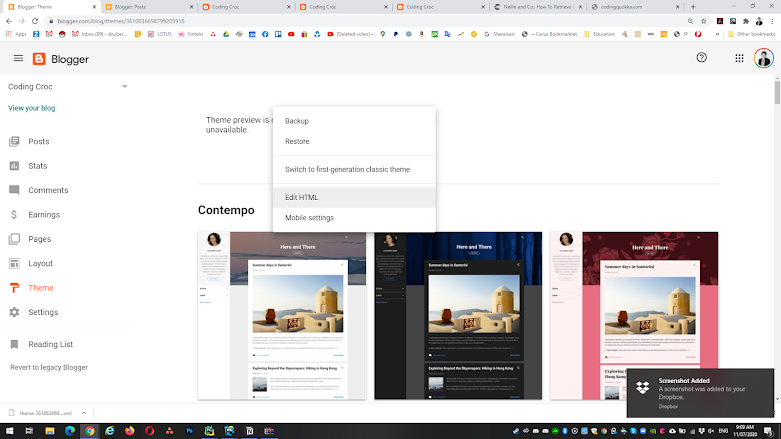Screen dimensions: 781x439
Task: Open the Windows notification center
Action: click(x=769, y=431)
